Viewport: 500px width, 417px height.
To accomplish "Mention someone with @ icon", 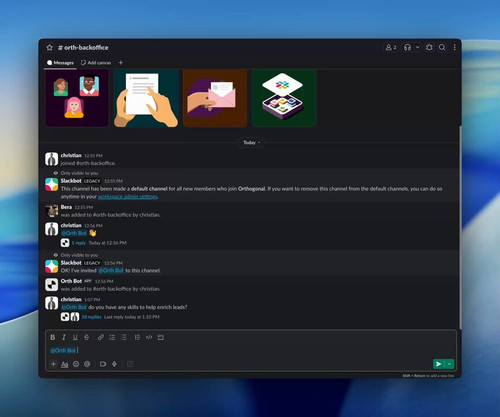I will pyautogui.click(x=87, y=364).
